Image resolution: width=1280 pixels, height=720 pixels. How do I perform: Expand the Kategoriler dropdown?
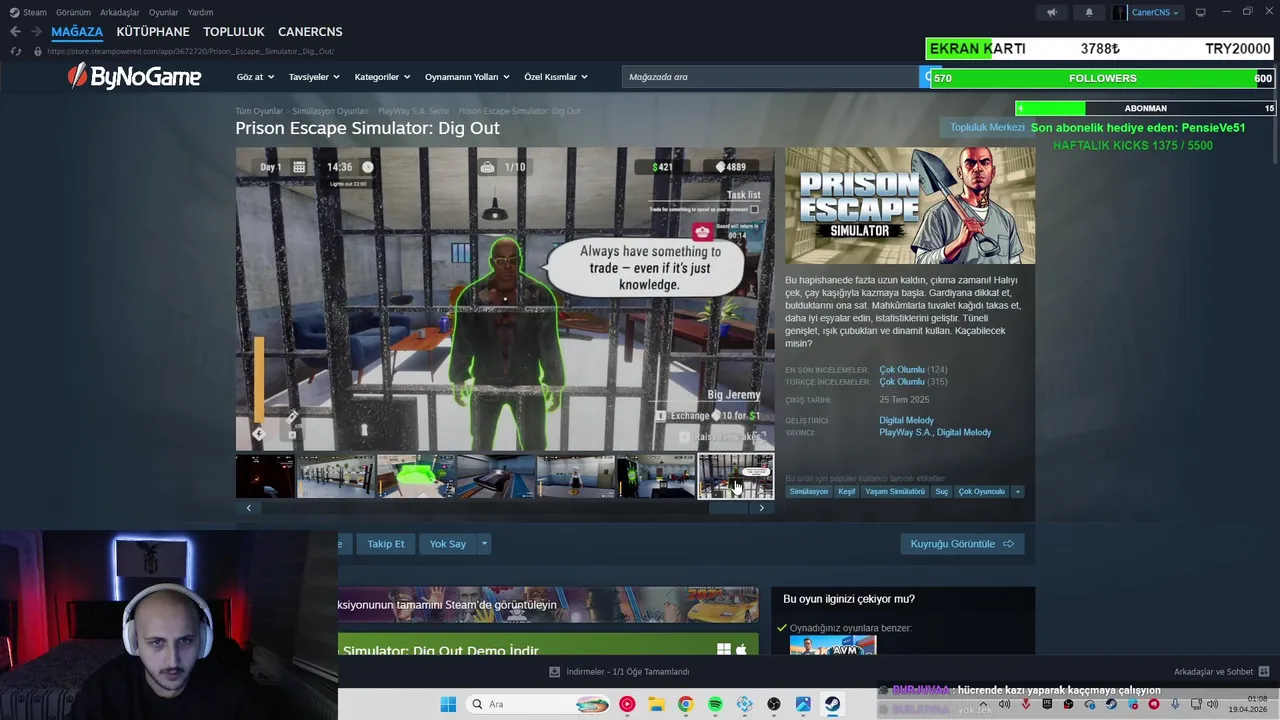pos(382,77)
